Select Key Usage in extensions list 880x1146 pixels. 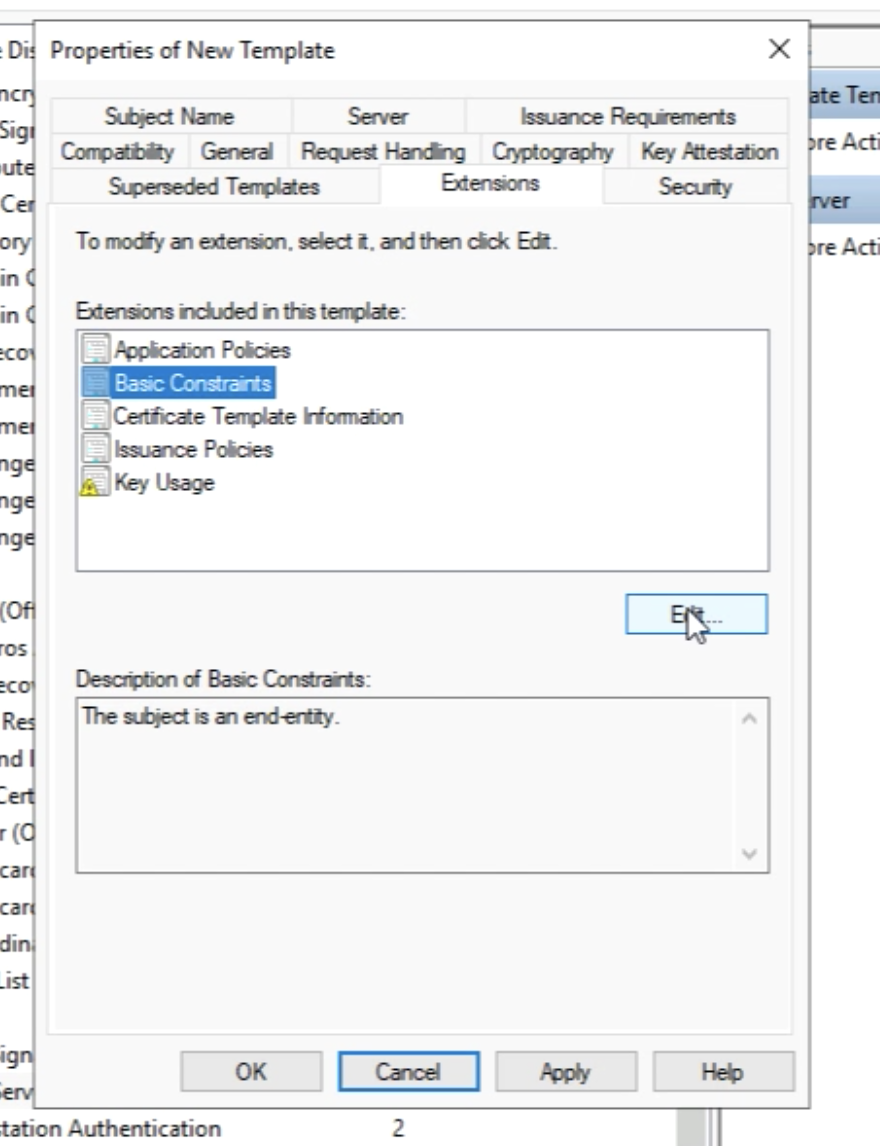(164, 483)
